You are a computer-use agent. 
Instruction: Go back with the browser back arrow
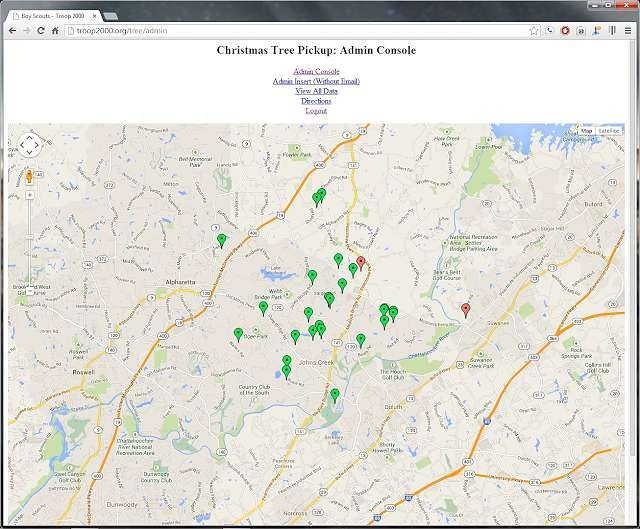pos(12,31)
